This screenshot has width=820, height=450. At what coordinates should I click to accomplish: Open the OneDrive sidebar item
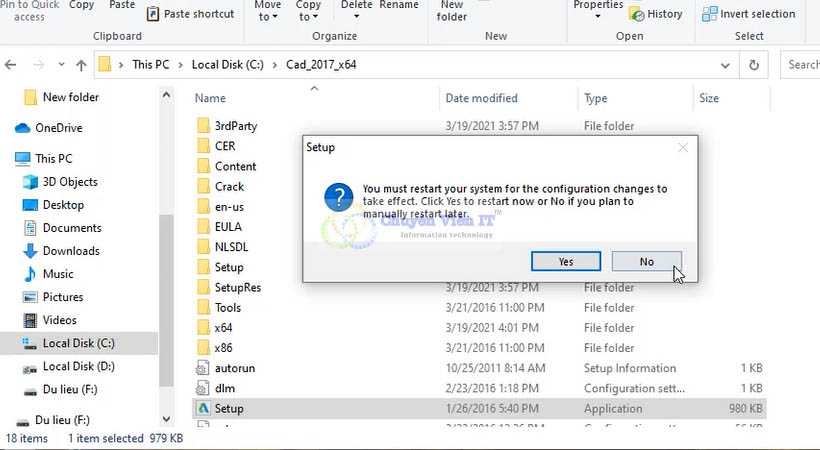(58, 128)
